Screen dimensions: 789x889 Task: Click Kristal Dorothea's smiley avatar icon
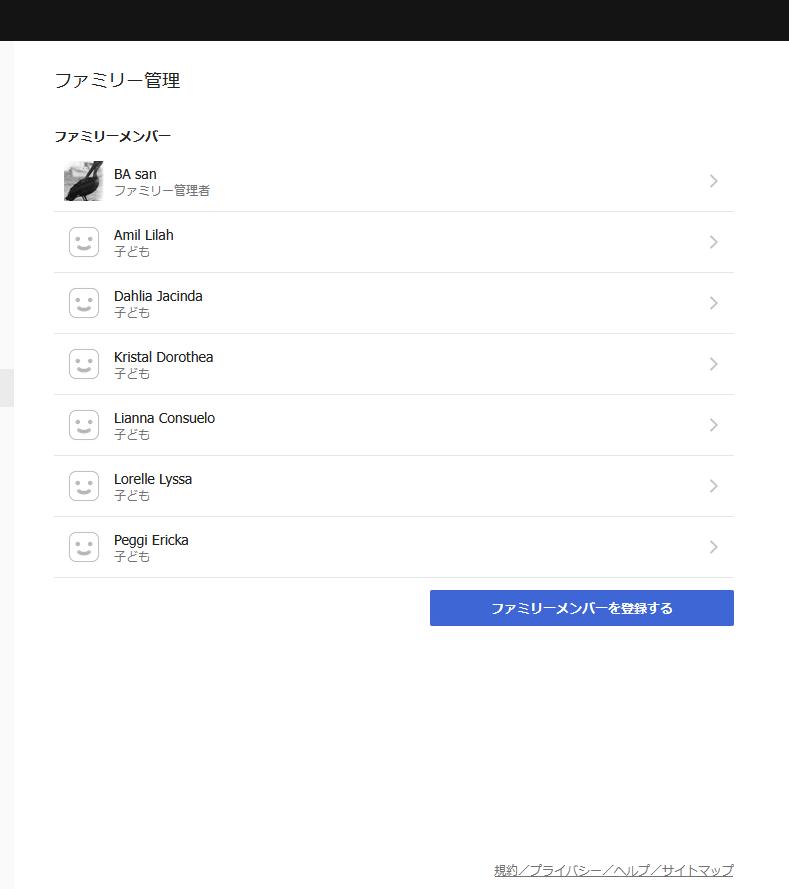[x=84, y=364]
